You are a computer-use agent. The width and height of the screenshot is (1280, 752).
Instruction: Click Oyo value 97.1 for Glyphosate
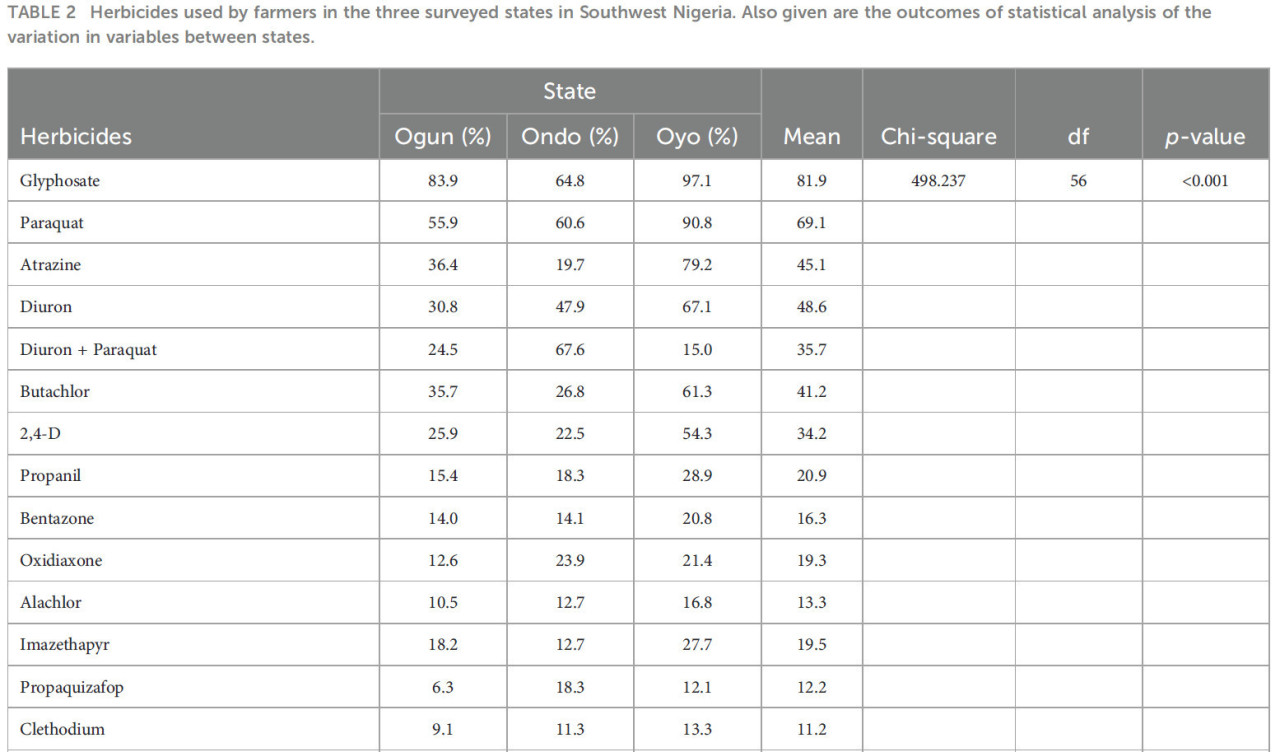(697, 181)
